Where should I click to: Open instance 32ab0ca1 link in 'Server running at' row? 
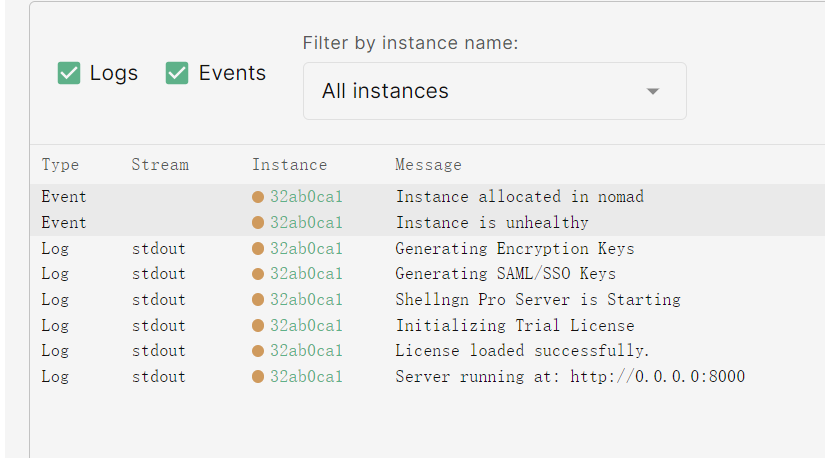[x=306, y=377]
